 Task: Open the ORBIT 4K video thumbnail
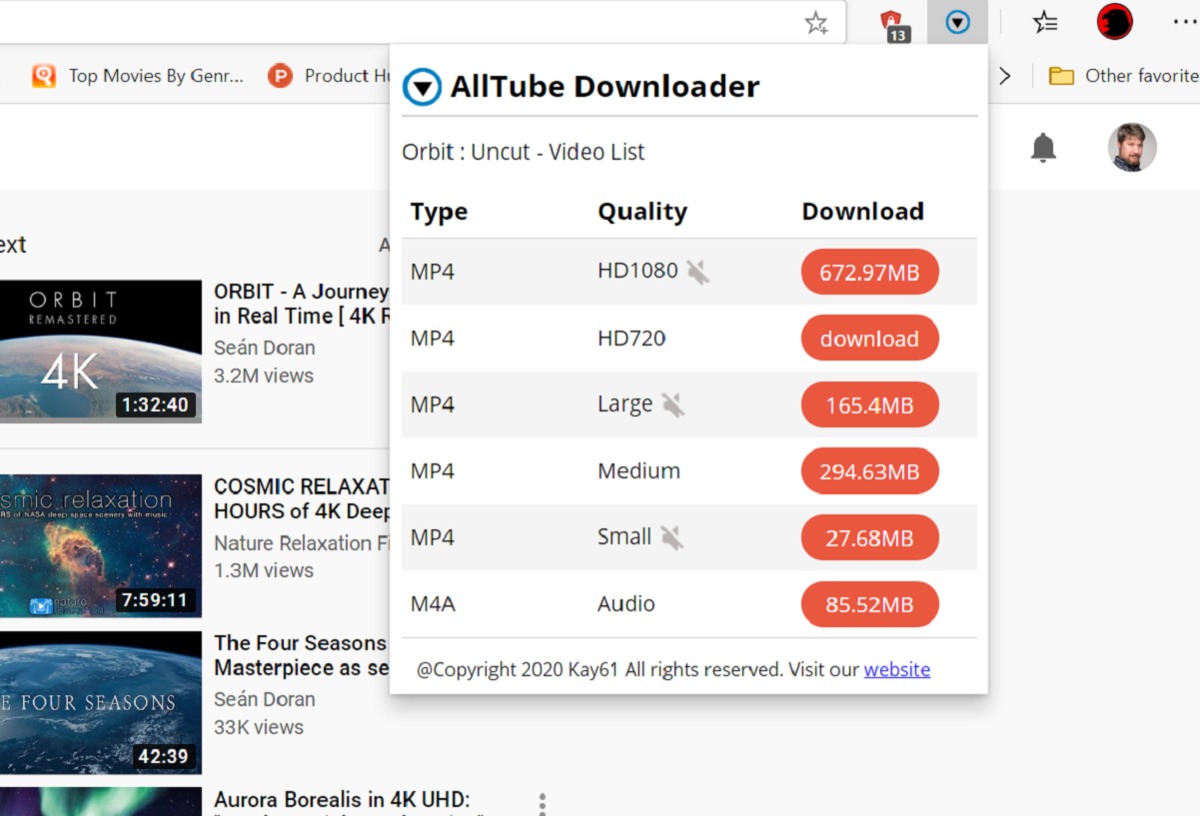click(100, 351)
